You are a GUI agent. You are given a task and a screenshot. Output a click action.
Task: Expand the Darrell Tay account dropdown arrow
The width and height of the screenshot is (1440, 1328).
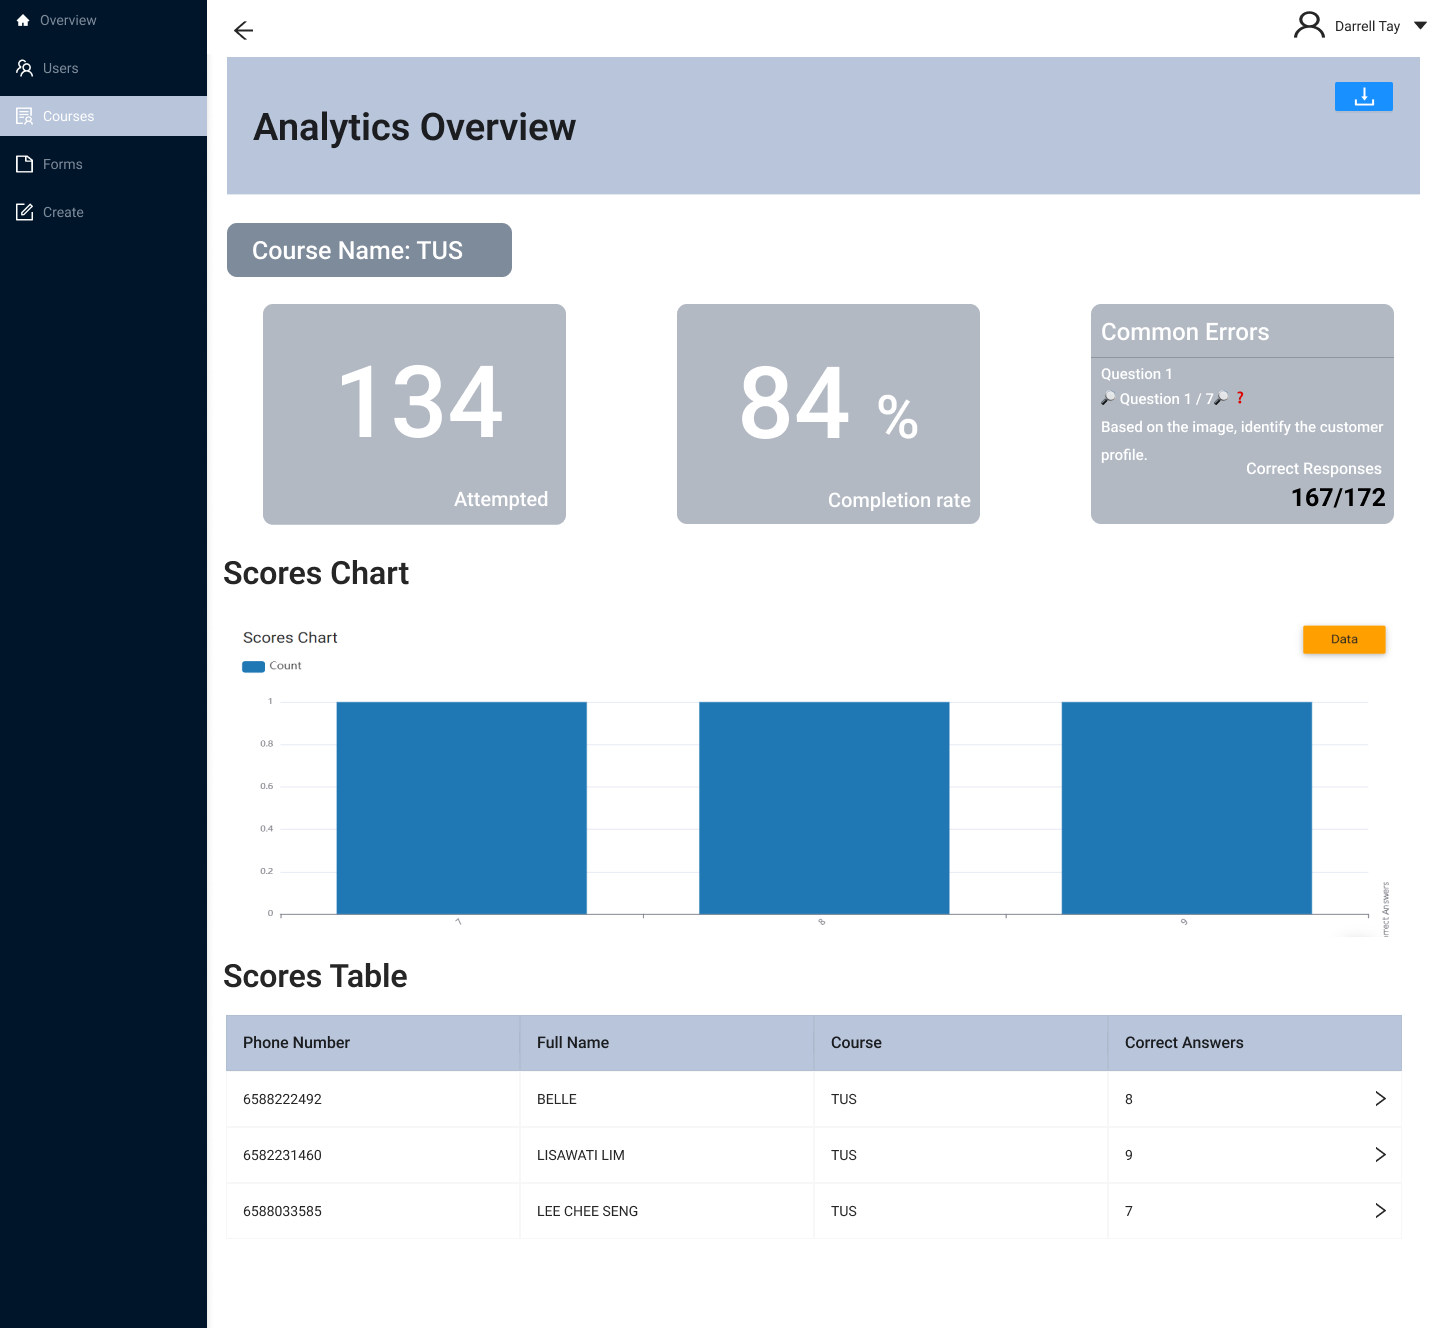tap(1420, 26)
